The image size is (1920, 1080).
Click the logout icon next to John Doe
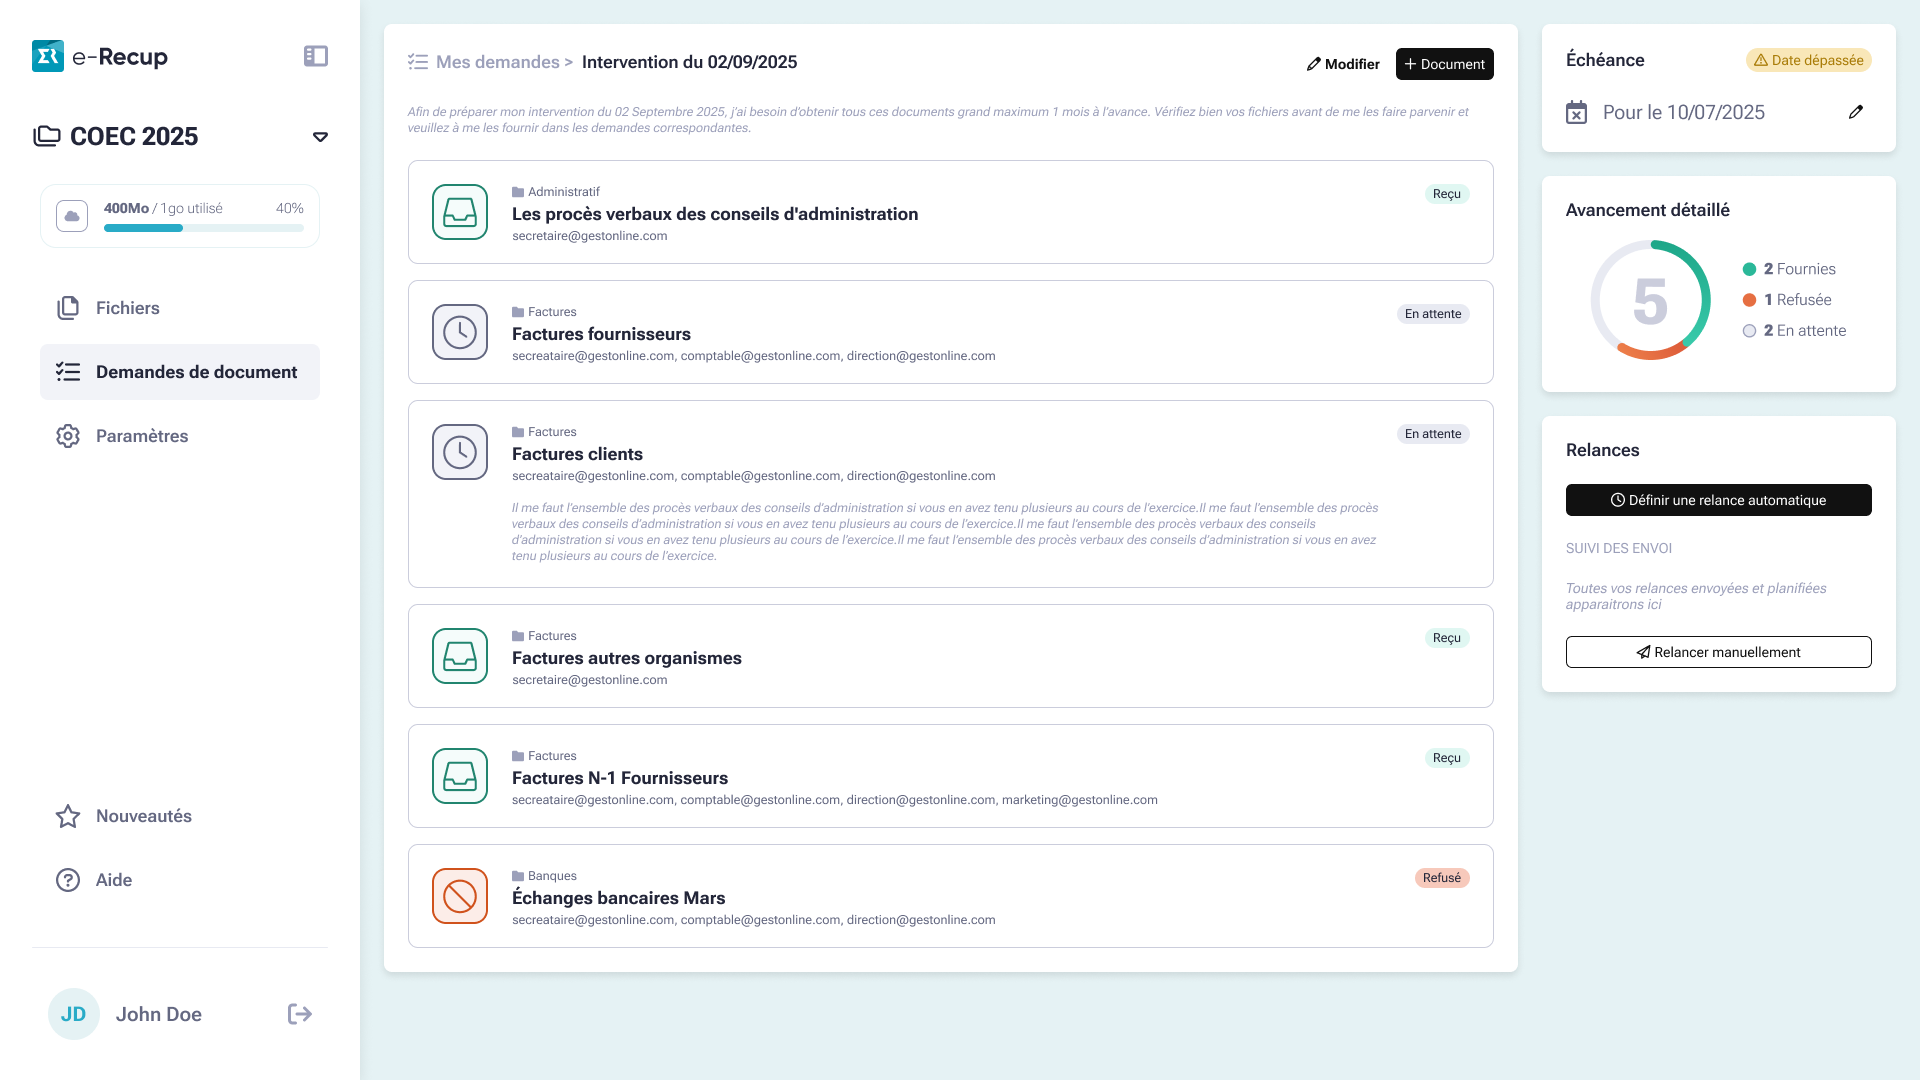pyautogui.click(x=300, y=1014)
